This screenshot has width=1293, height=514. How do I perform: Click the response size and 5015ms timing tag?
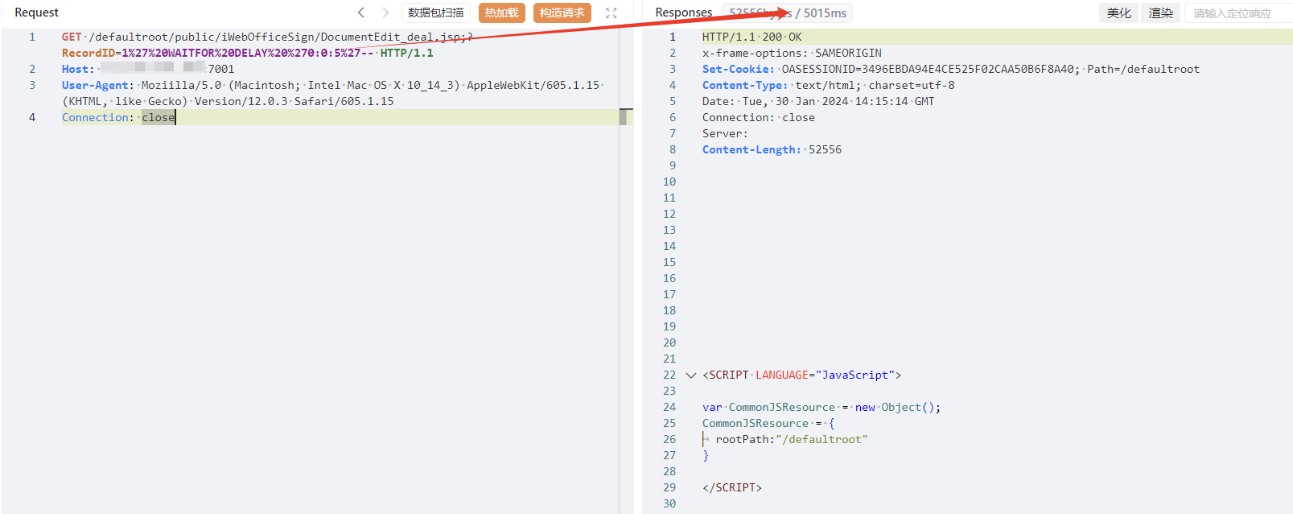[x=789, y=13]
